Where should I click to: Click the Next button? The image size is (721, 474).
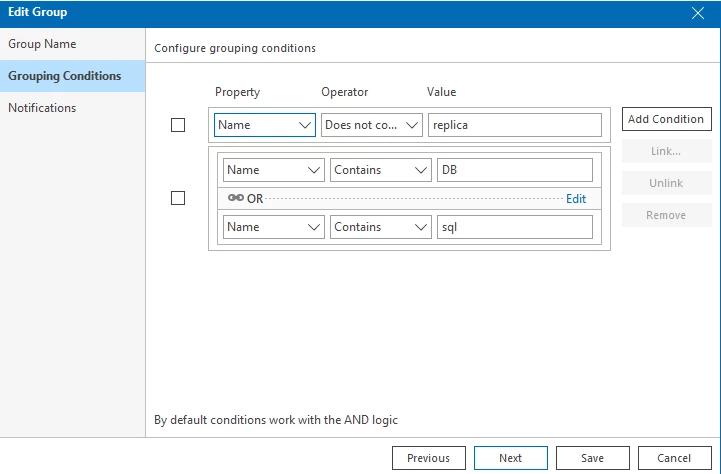click(510, 458)
